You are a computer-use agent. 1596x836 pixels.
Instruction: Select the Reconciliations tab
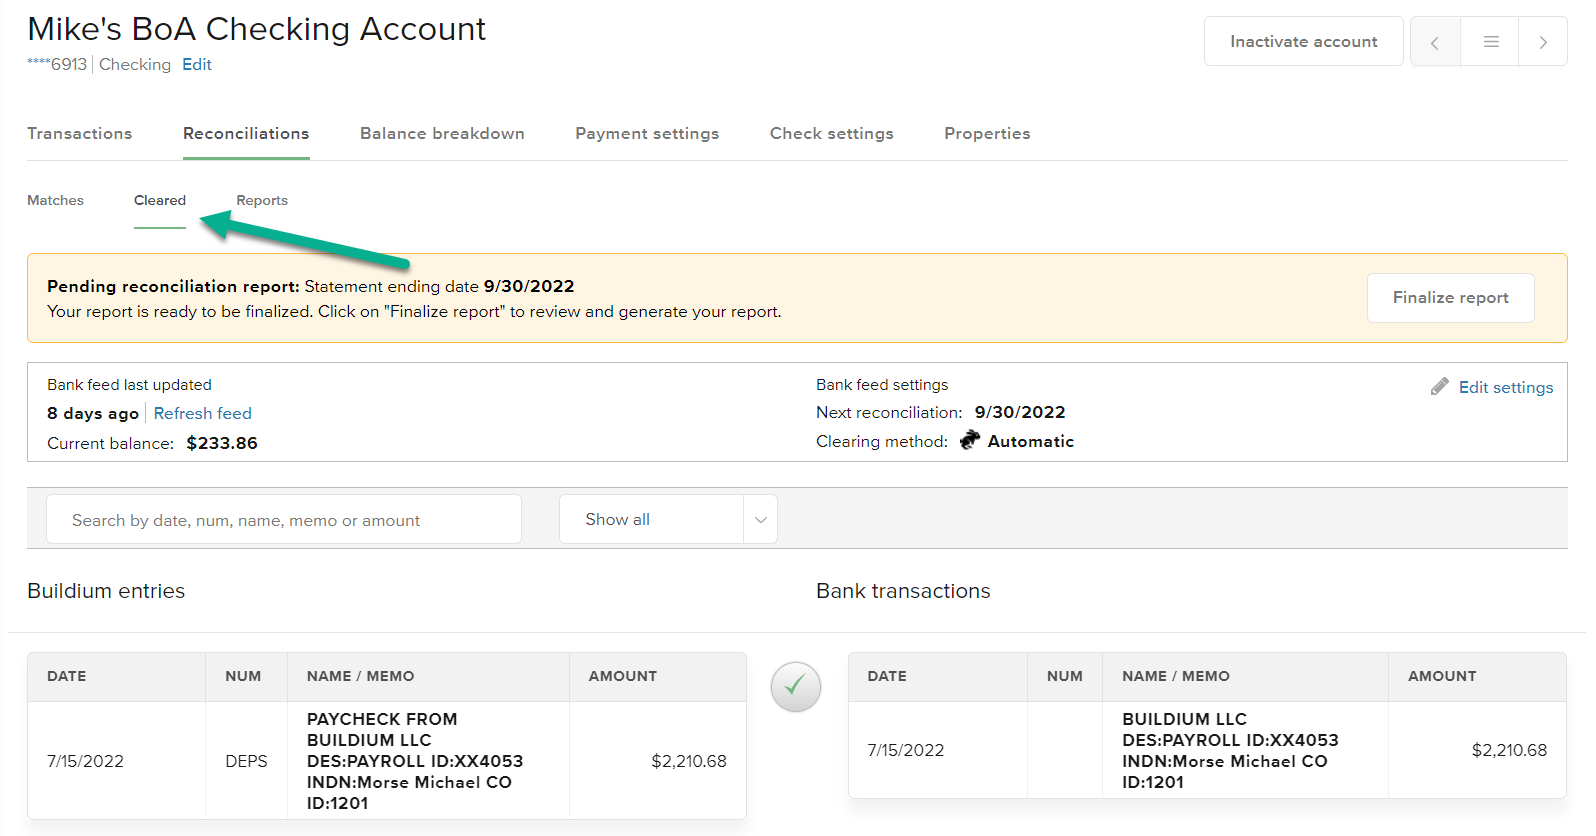pos(246,133)
